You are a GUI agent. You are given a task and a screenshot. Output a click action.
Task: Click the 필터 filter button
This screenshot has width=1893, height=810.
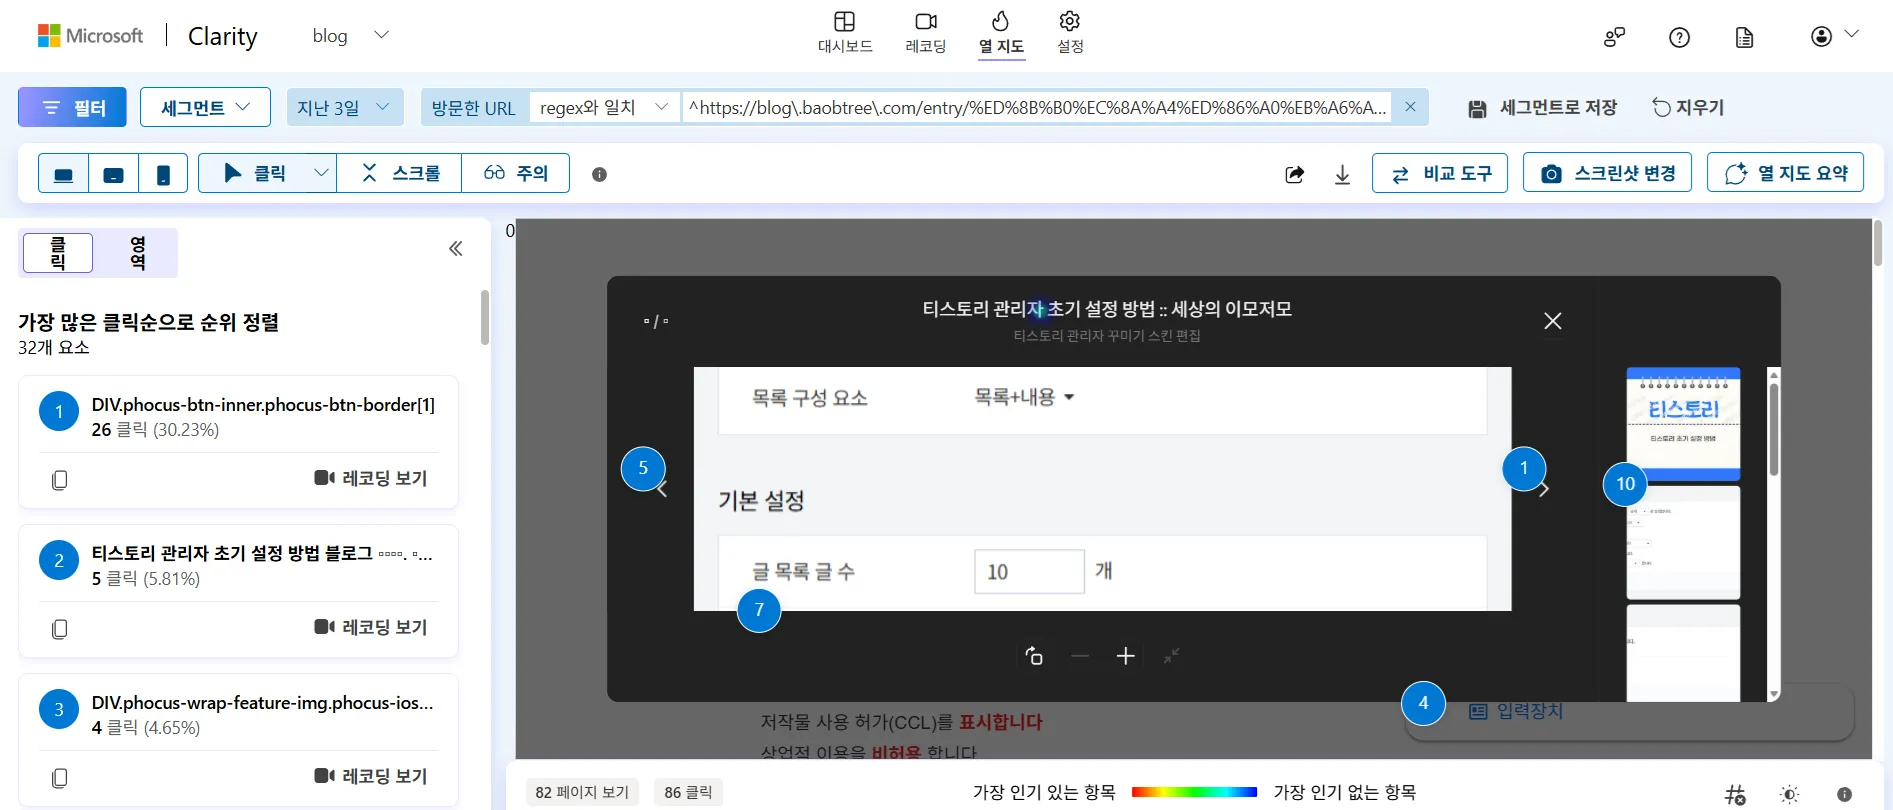point(72,107)
